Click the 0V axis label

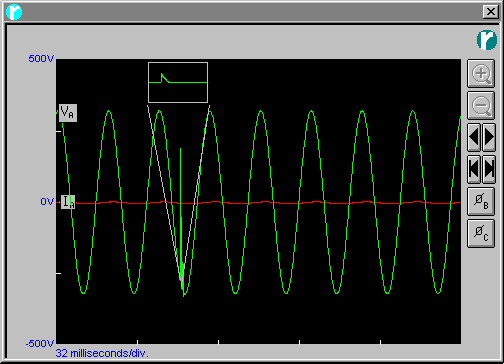[x=47, y=202]
